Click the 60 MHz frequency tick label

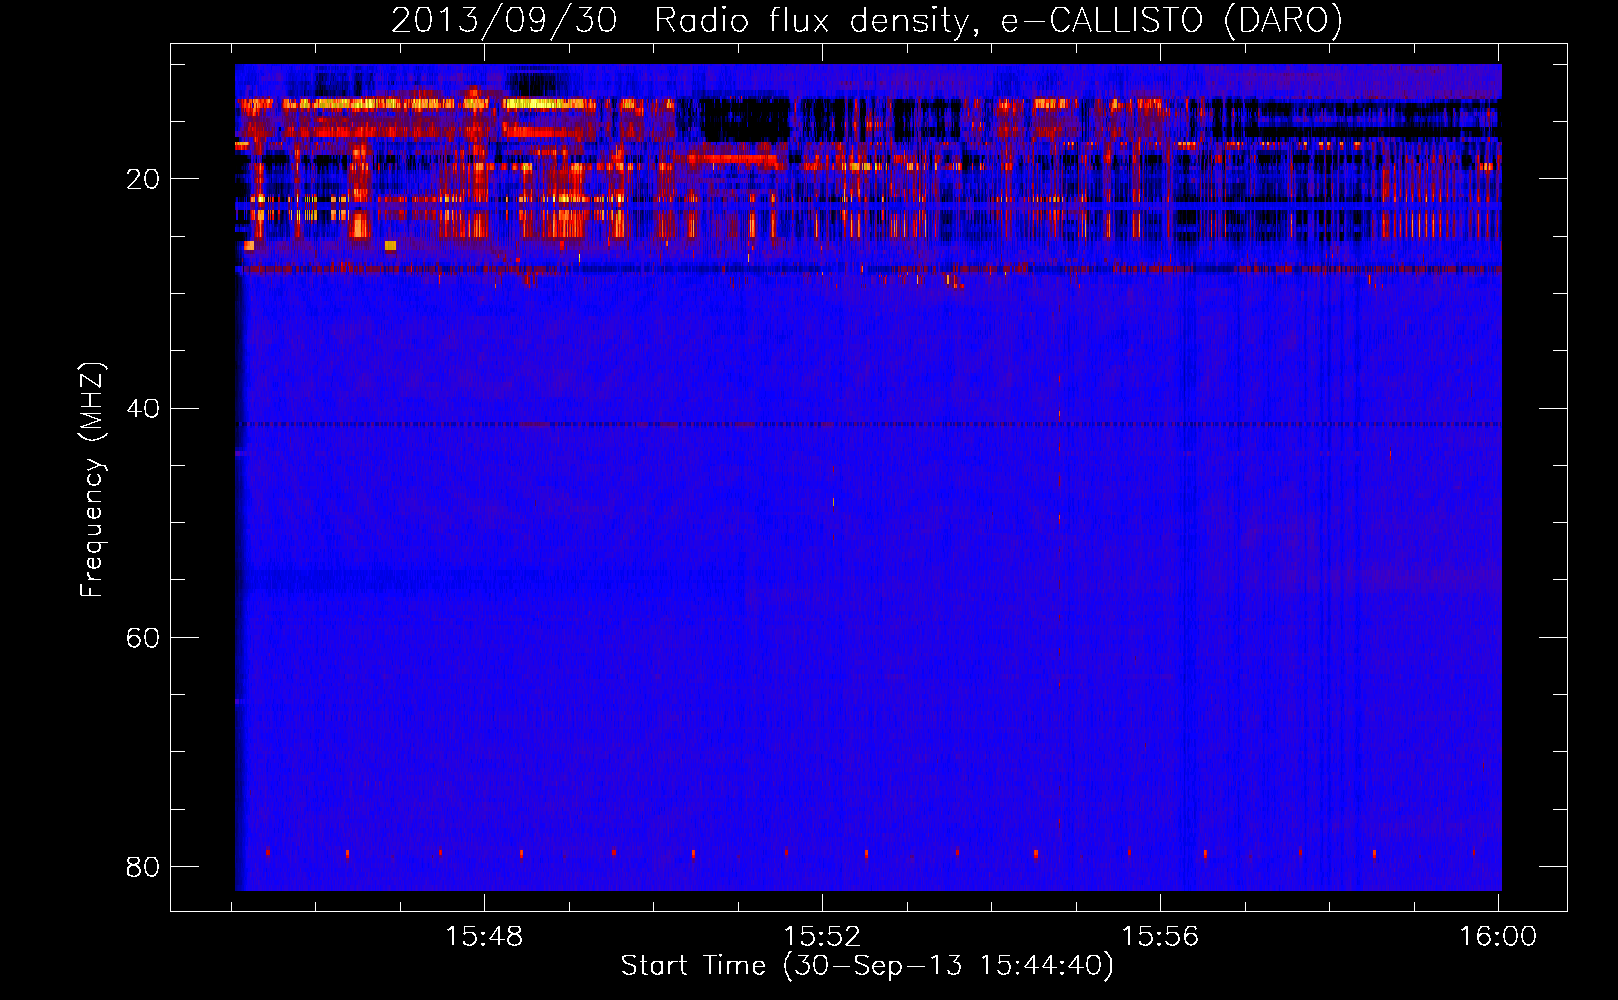click(x=143, y=637)
